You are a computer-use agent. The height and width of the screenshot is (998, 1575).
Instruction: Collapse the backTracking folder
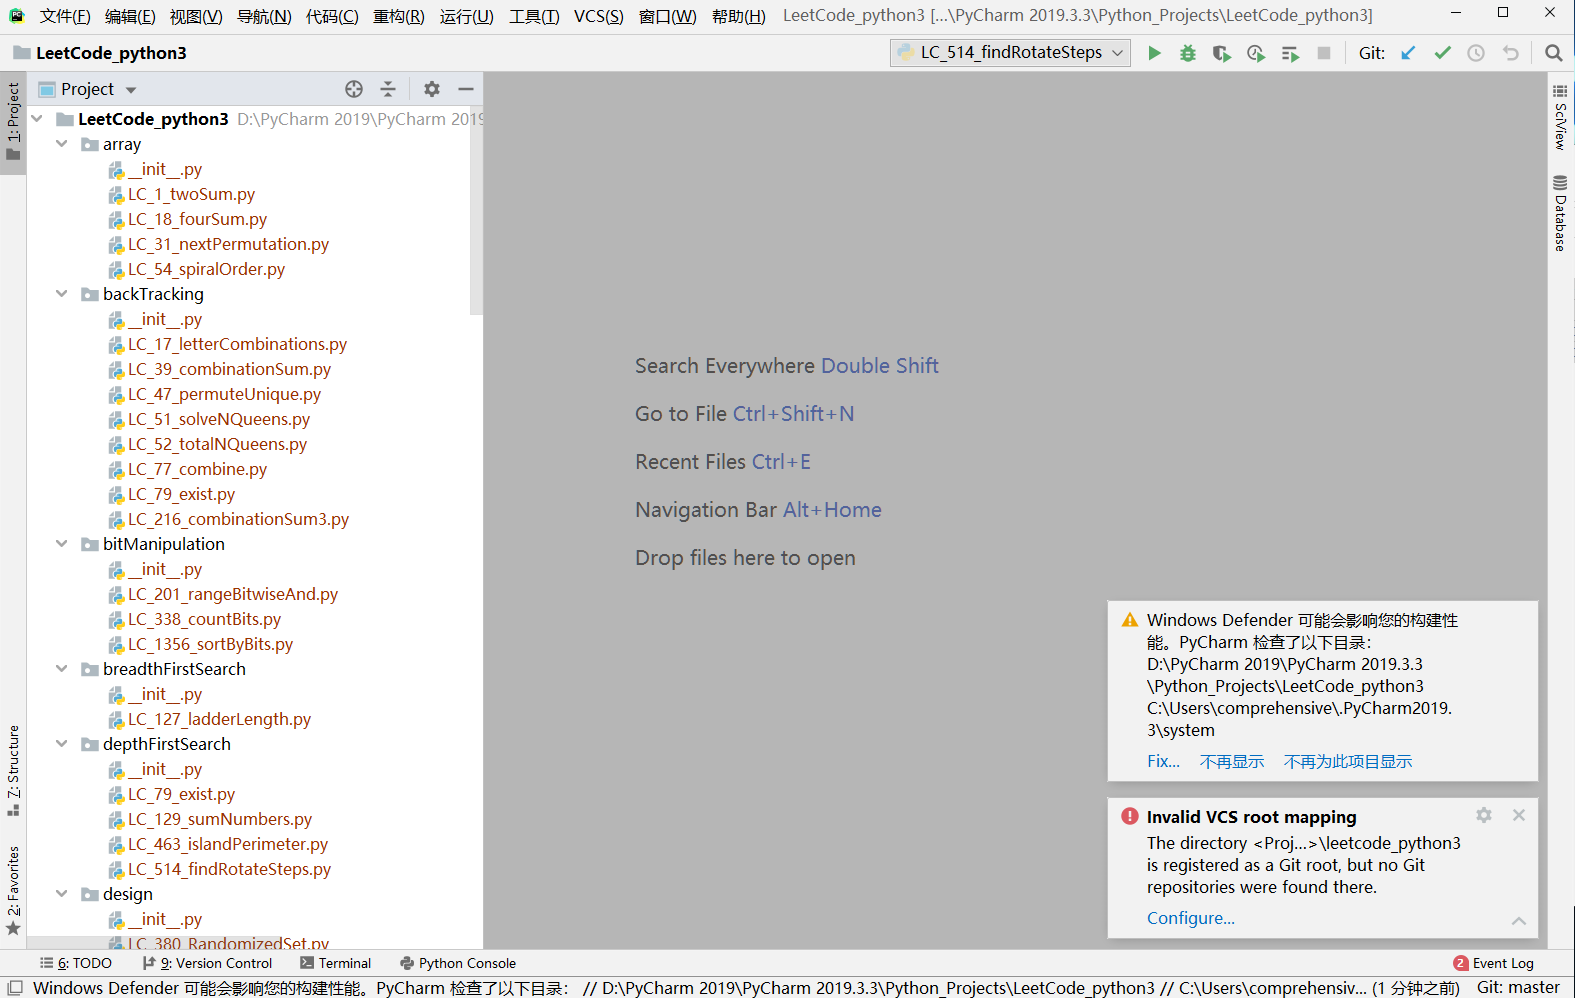(62, 294)
